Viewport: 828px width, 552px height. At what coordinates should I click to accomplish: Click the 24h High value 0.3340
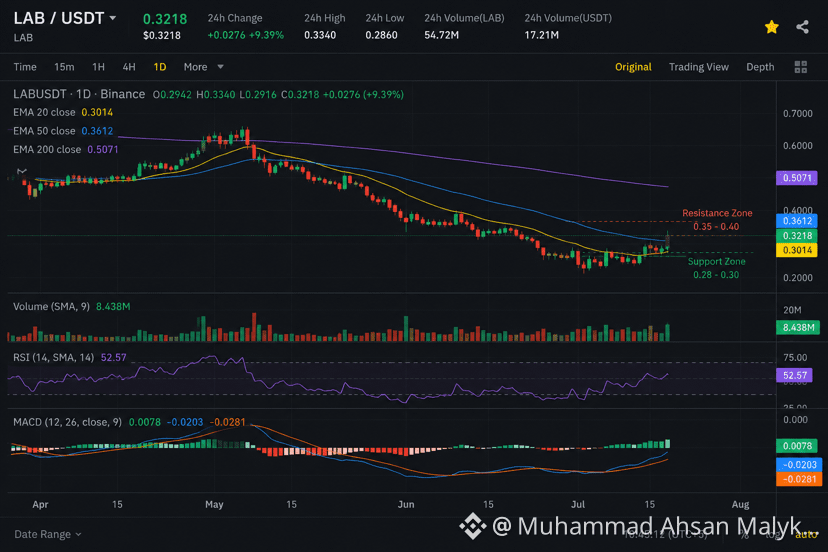320,35
